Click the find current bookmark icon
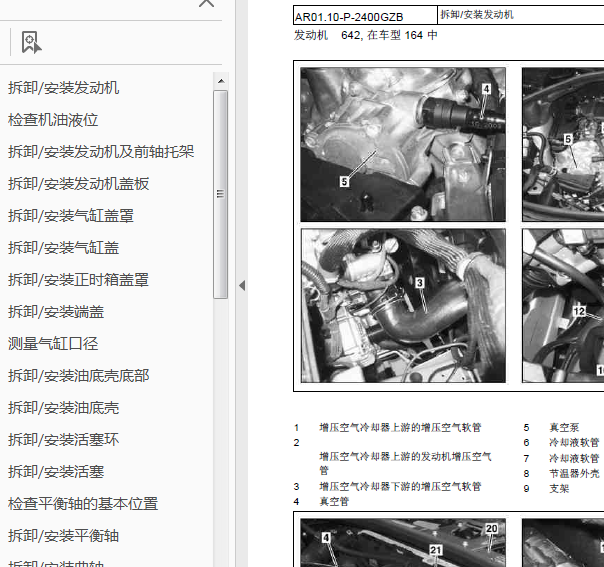The height and width of the screenshot is (567, 604). [31, 42]
